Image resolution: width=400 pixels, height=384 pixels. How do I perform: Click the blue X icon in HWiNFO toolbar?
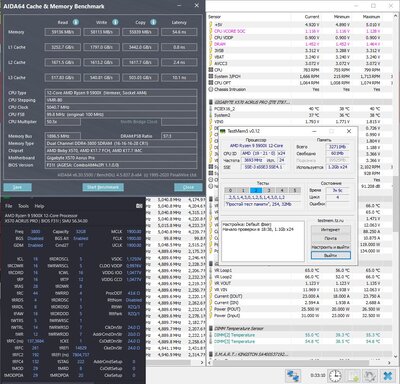(388, 376)
